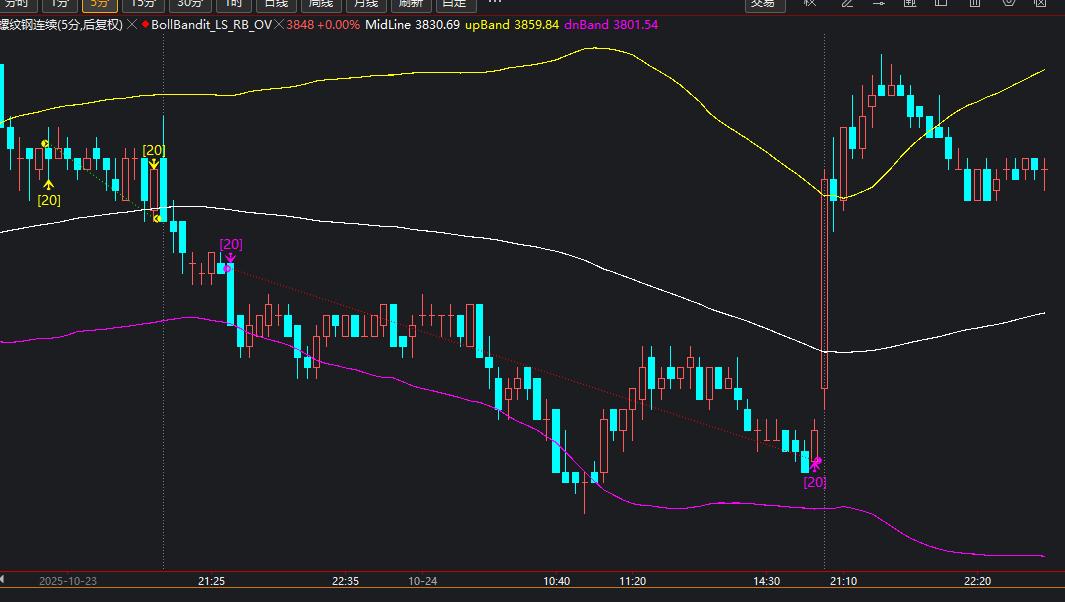This screenshot has height=602, width=1065.
Task: Remove the BollBandit_LS_RB_OV indicator with its X
Action: 278,24
